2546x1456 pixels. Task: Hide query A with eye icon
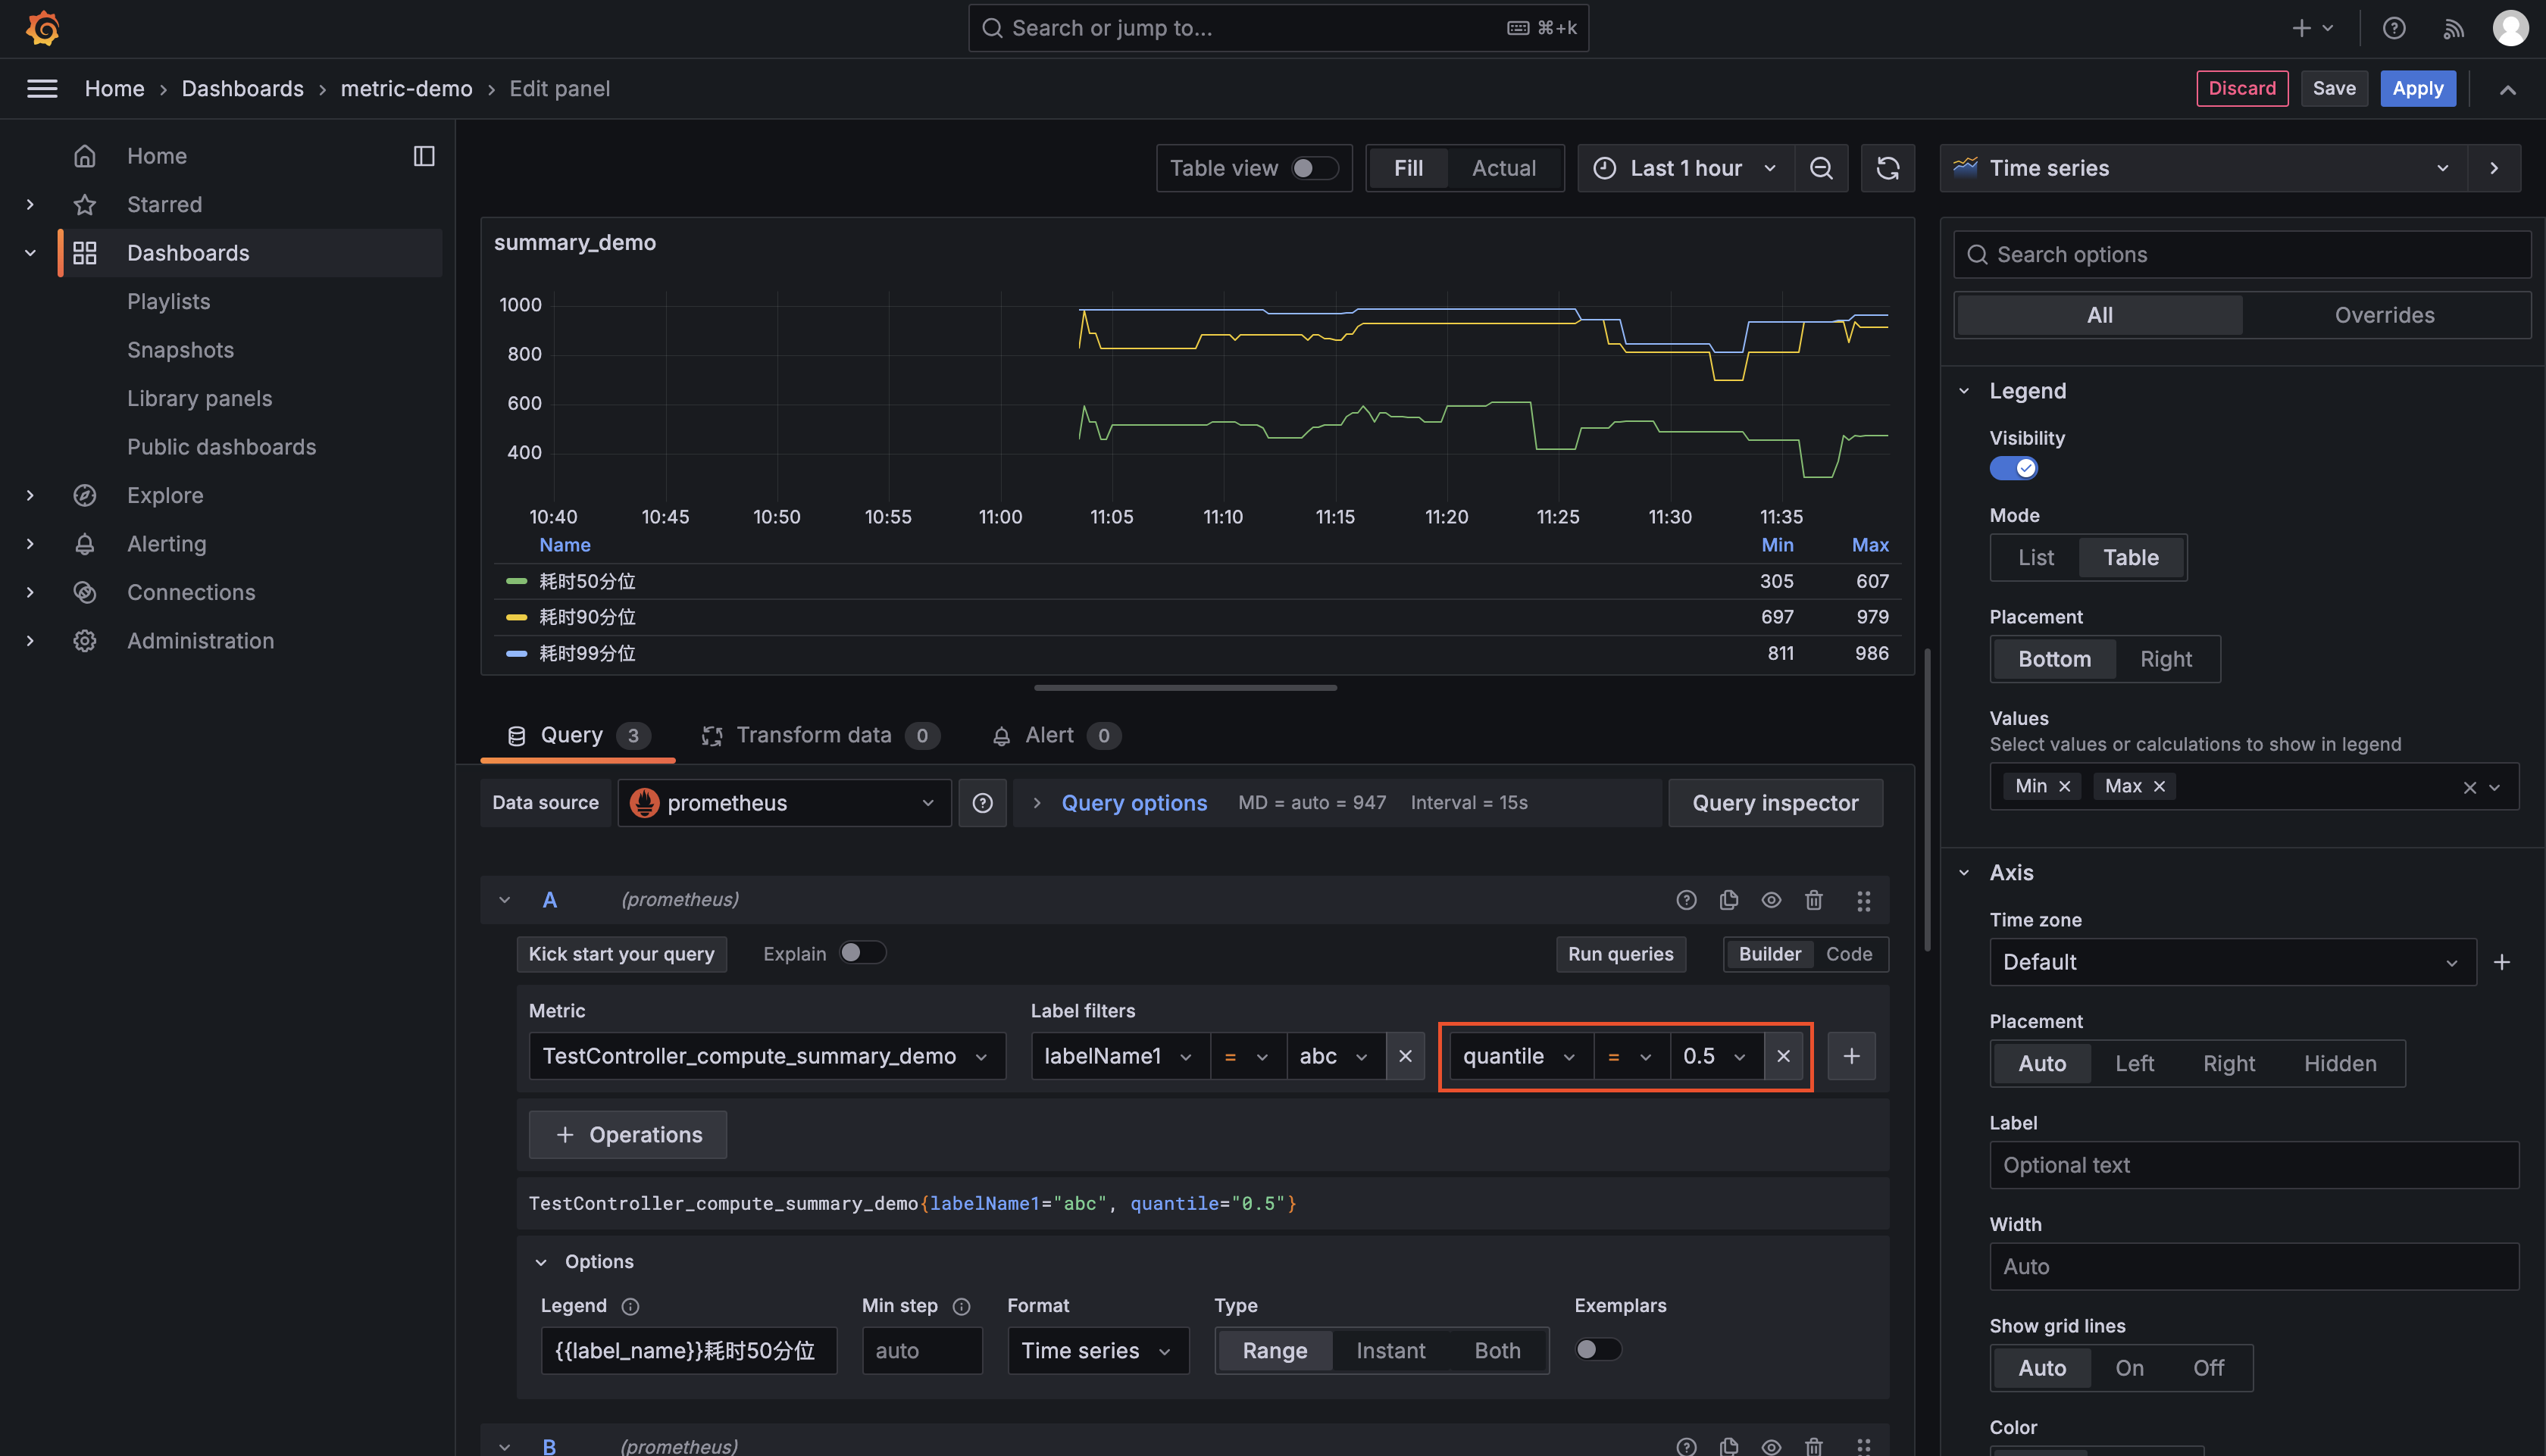click(x=1770, y=900)
